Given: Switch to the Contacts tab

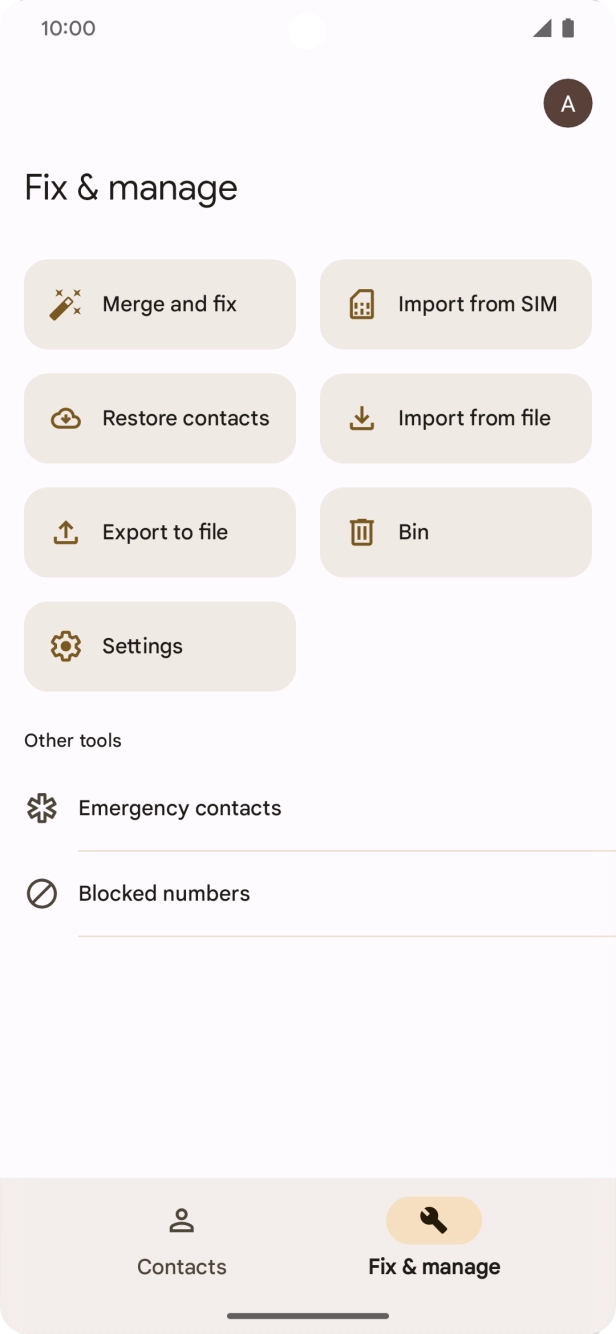Looking at the screenshot, I should coord(181,1240).
